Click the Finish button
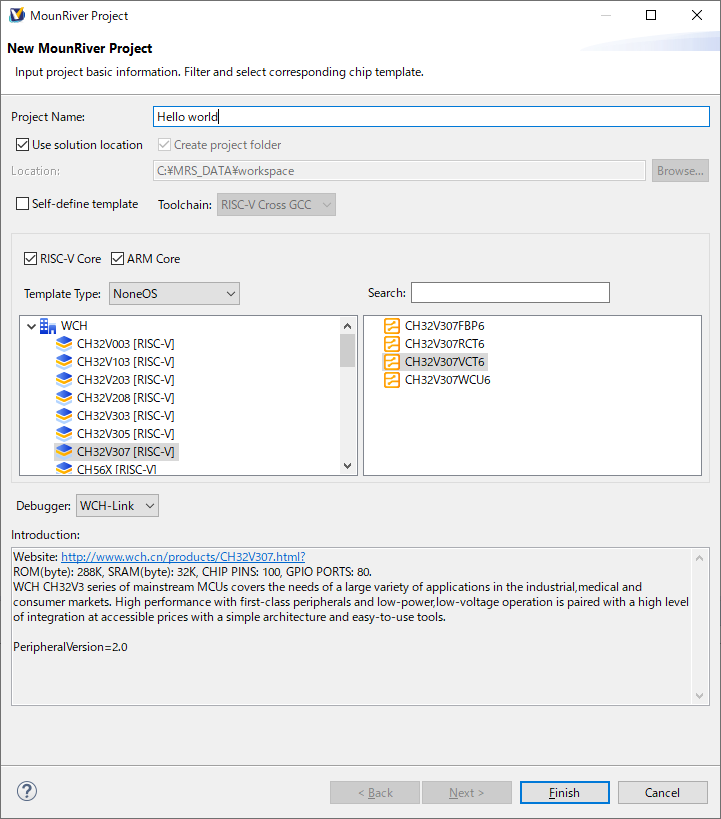Image resolution: width=721 pixels, height=819 pixels. pyautogui.click(x=565, y=793)
